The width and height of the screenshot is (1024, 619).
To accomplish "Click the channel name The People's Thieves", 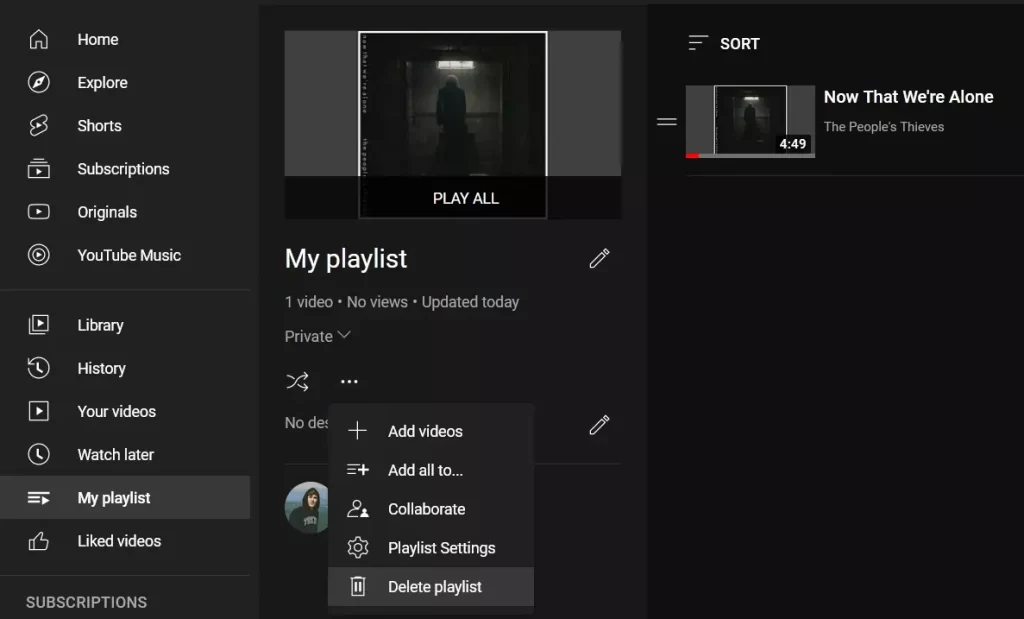I will click(884, 127).
